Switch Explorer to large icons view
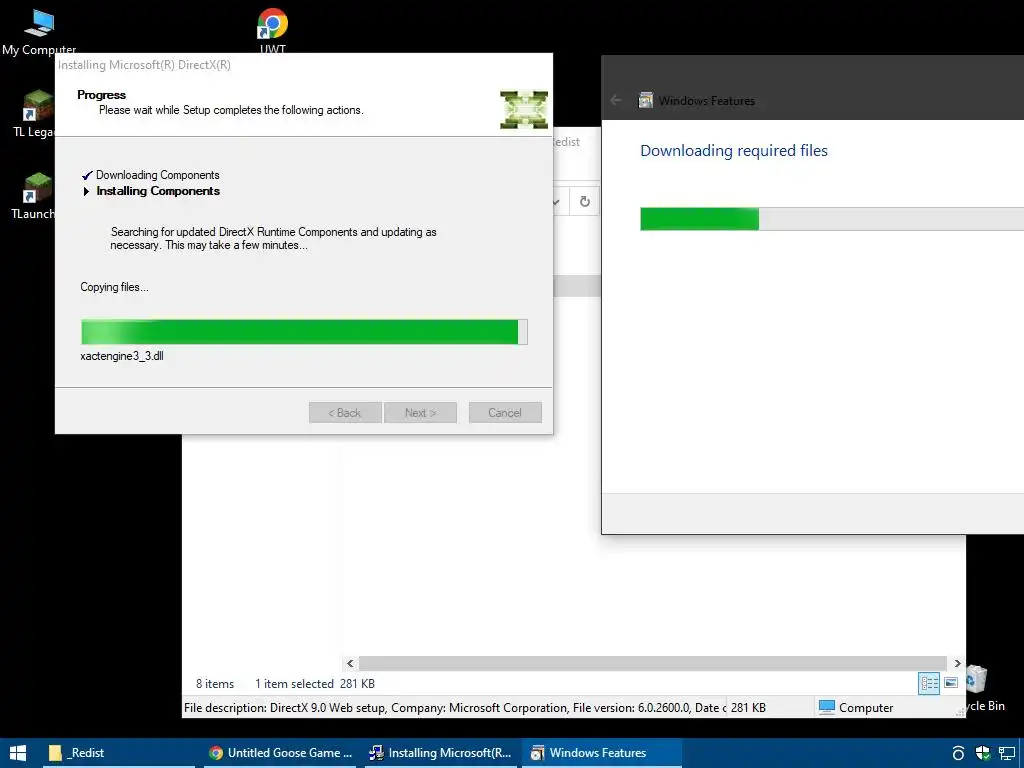 click(951, 683)
